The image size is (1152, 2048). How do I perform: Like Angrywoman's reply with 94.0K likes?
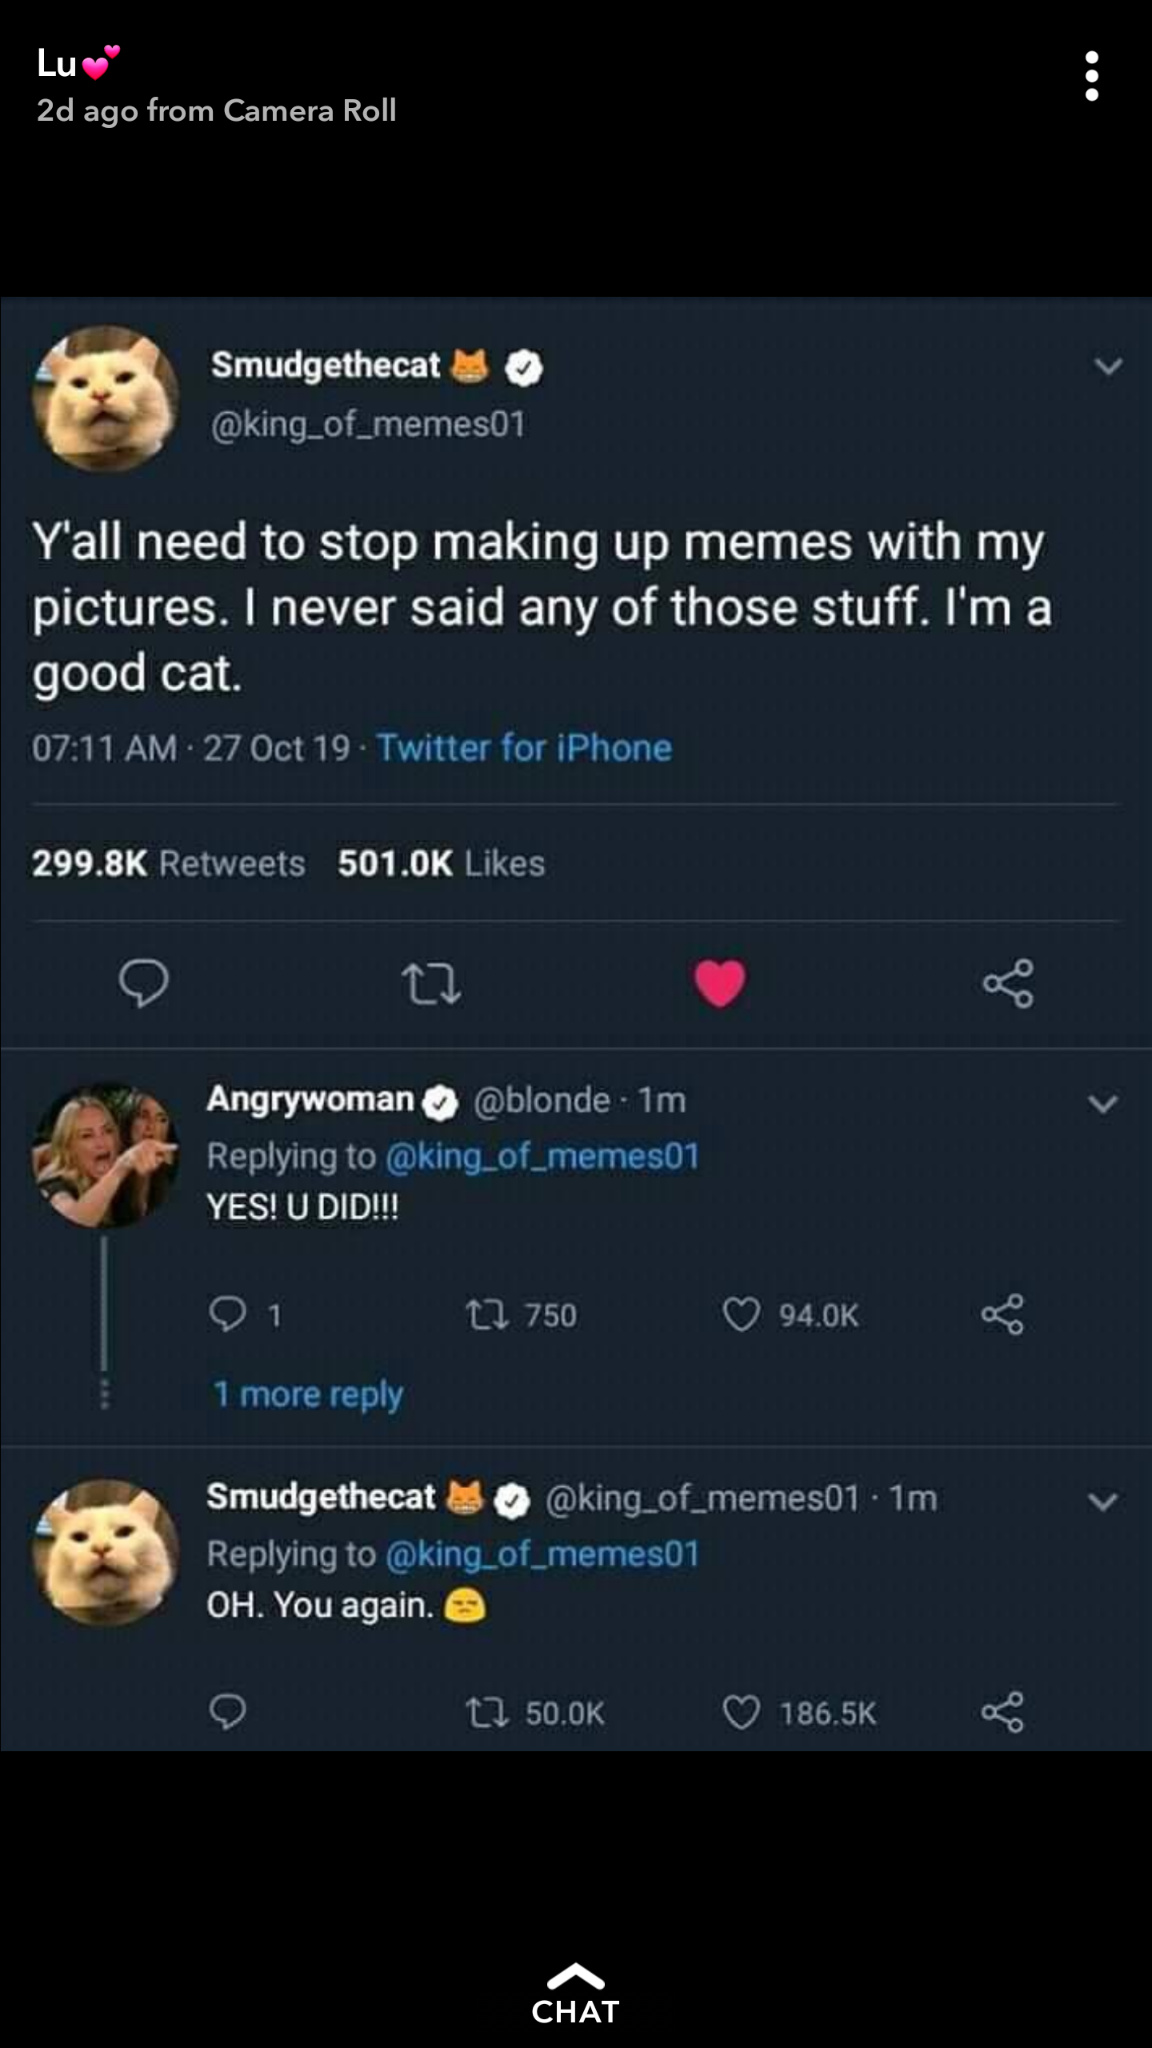tap(741, 1314)
